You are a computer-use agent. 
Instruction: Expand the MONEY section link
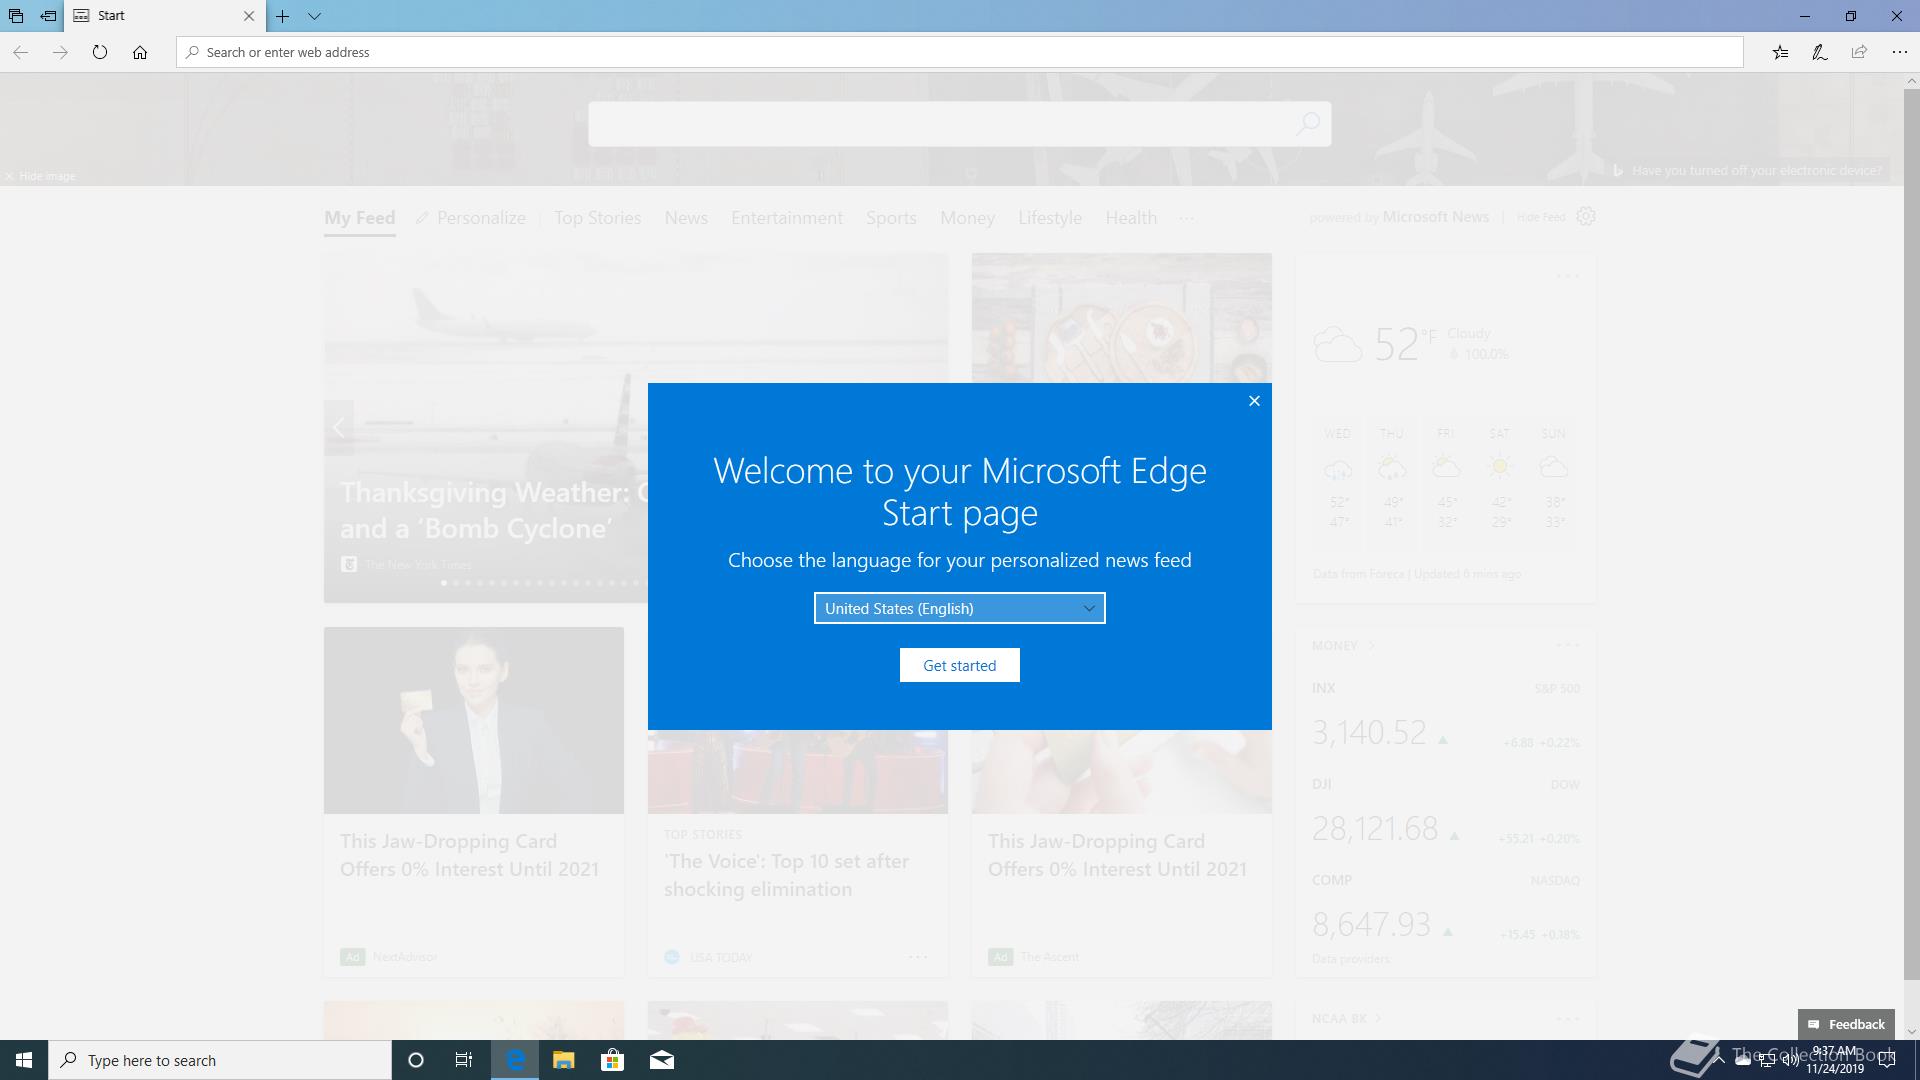pyautogui.click(x=1344, y=645)
